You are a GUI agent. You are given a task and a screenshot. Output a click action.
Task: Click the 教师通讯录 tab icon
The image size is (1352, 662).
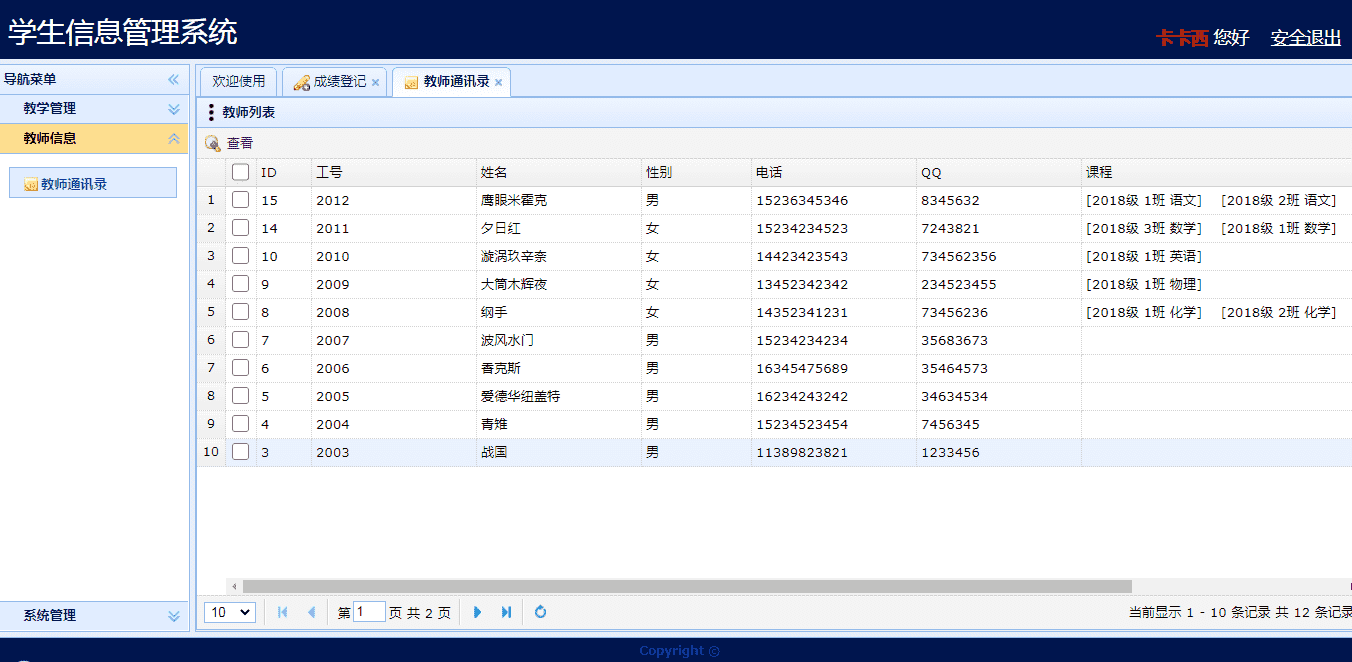coord(411,83)
